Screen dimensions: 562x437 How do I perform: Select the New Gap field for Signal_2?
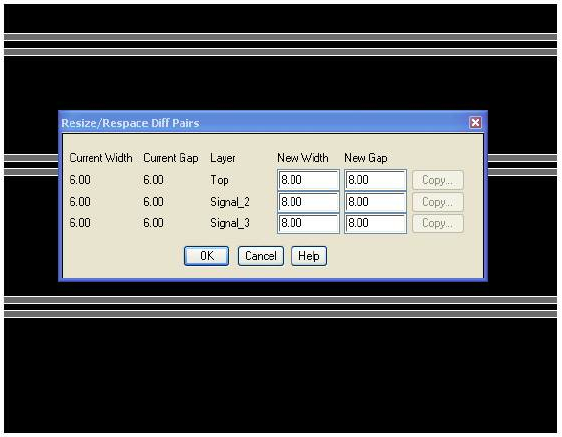pos(375,202)
